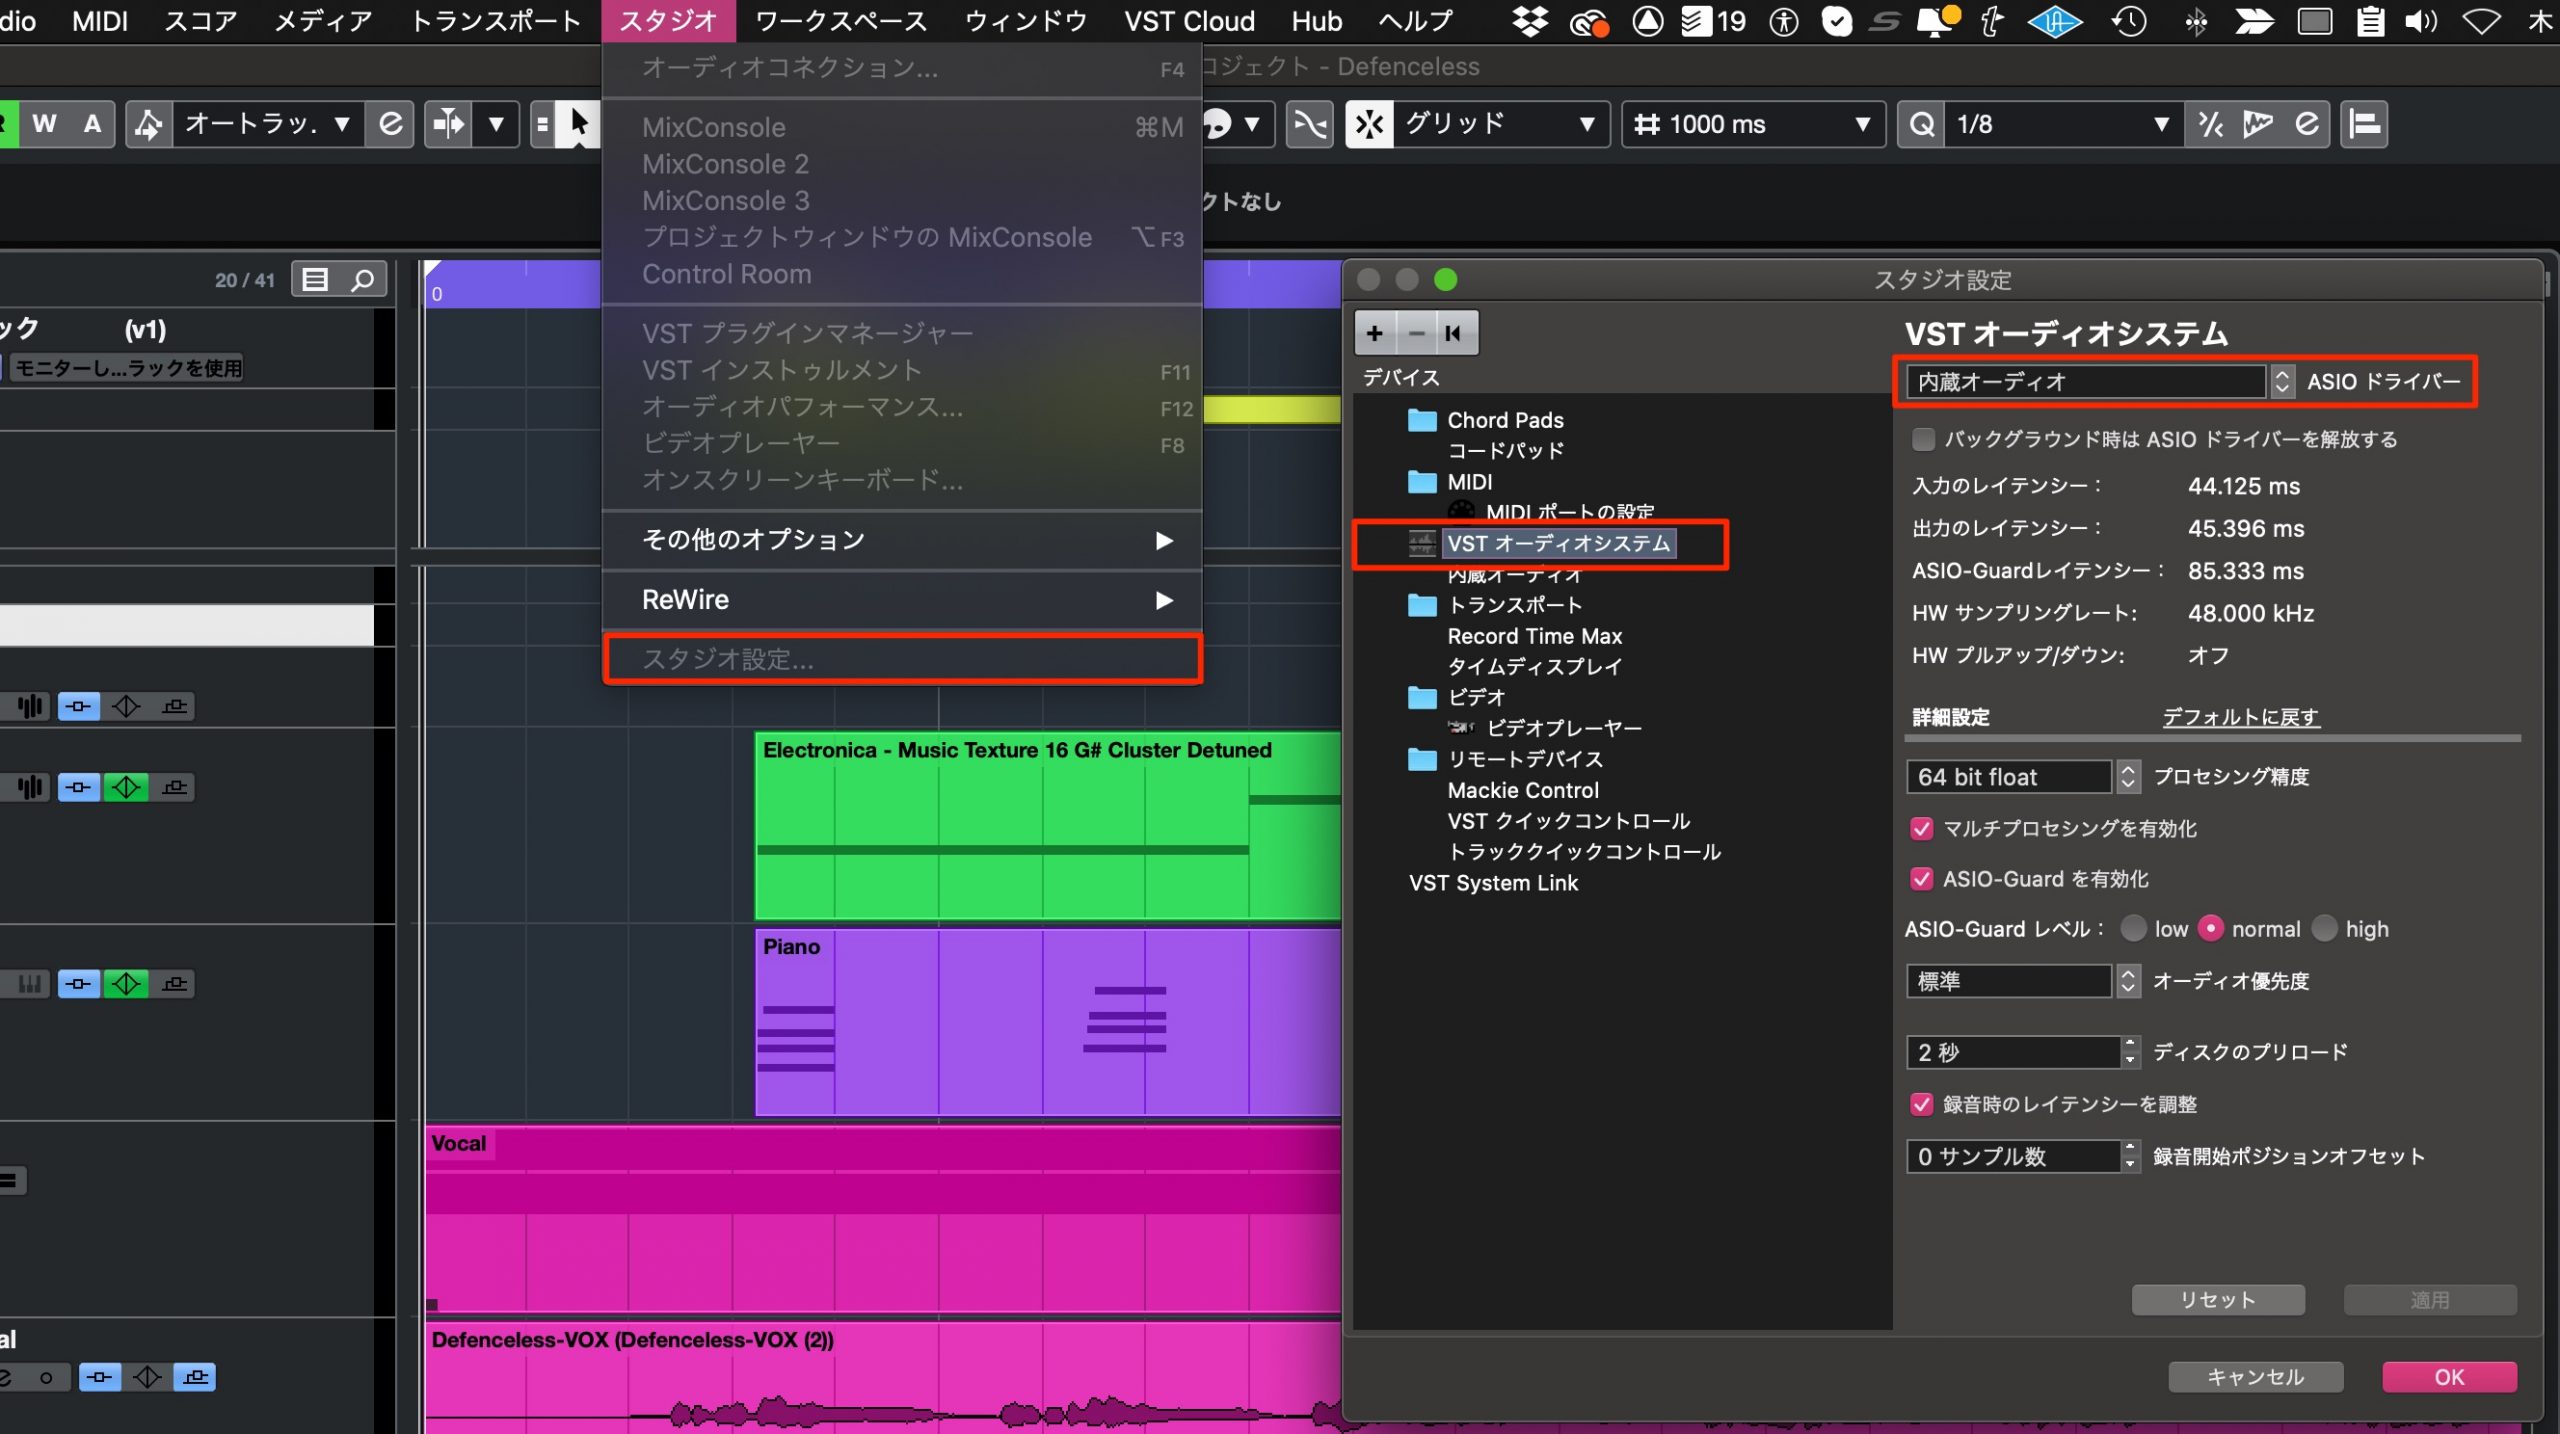Image resolution: width=2560 pixels, height=1434 pixels.
Task: Toggle green read automation on Piano track
Action: [126, 984]
